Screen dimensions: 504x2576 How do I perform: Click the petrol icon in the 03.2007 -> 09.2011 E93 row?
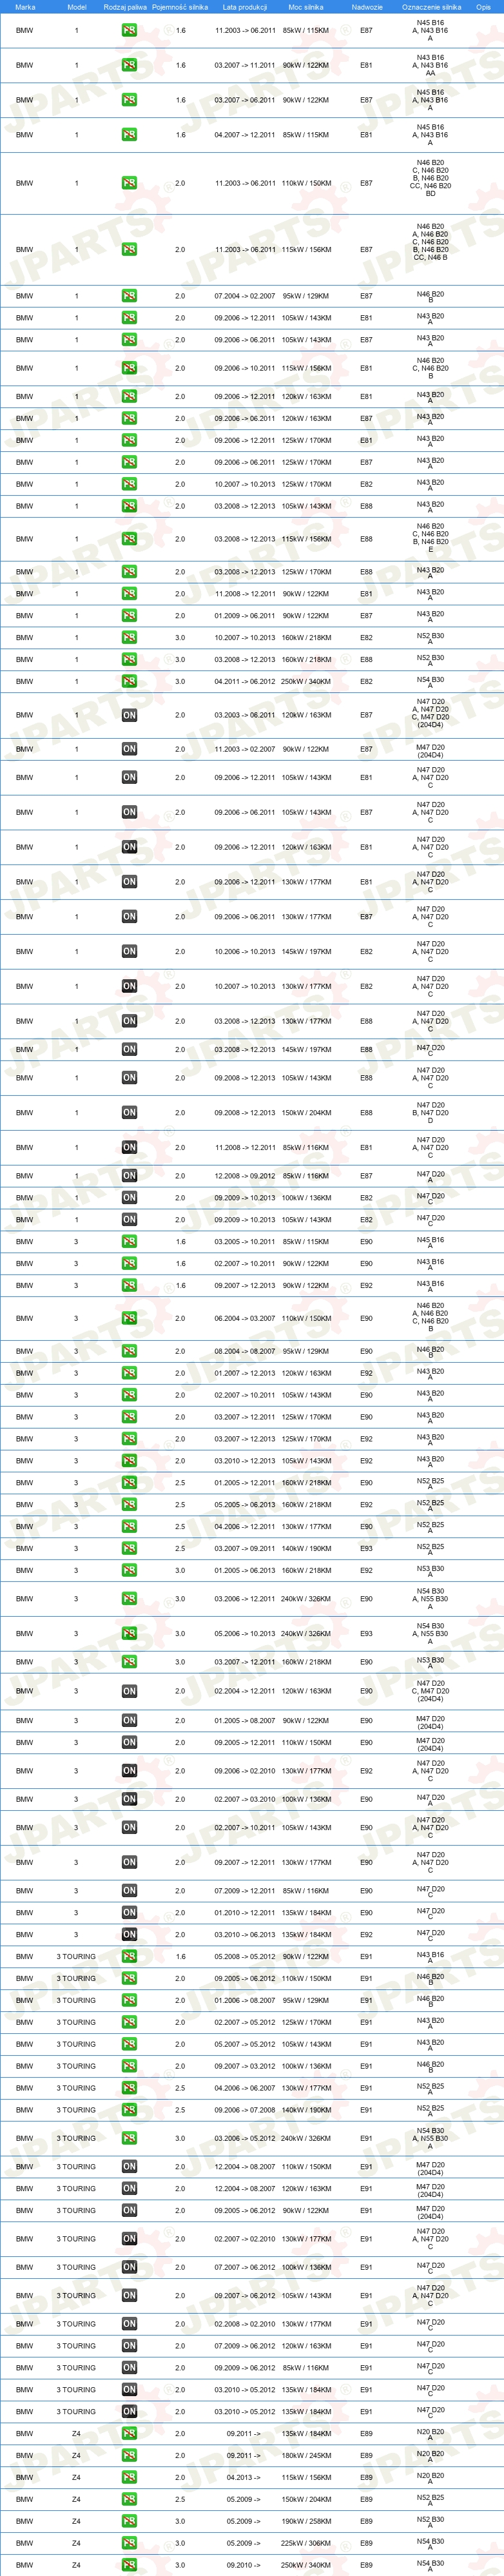[129, 1548]
